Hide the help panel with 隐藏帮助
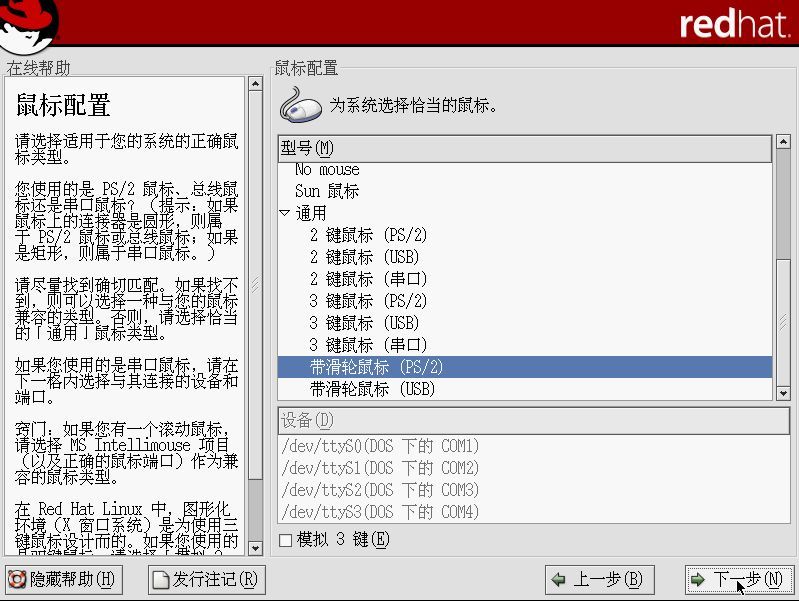799x601 pixels. 62,579
